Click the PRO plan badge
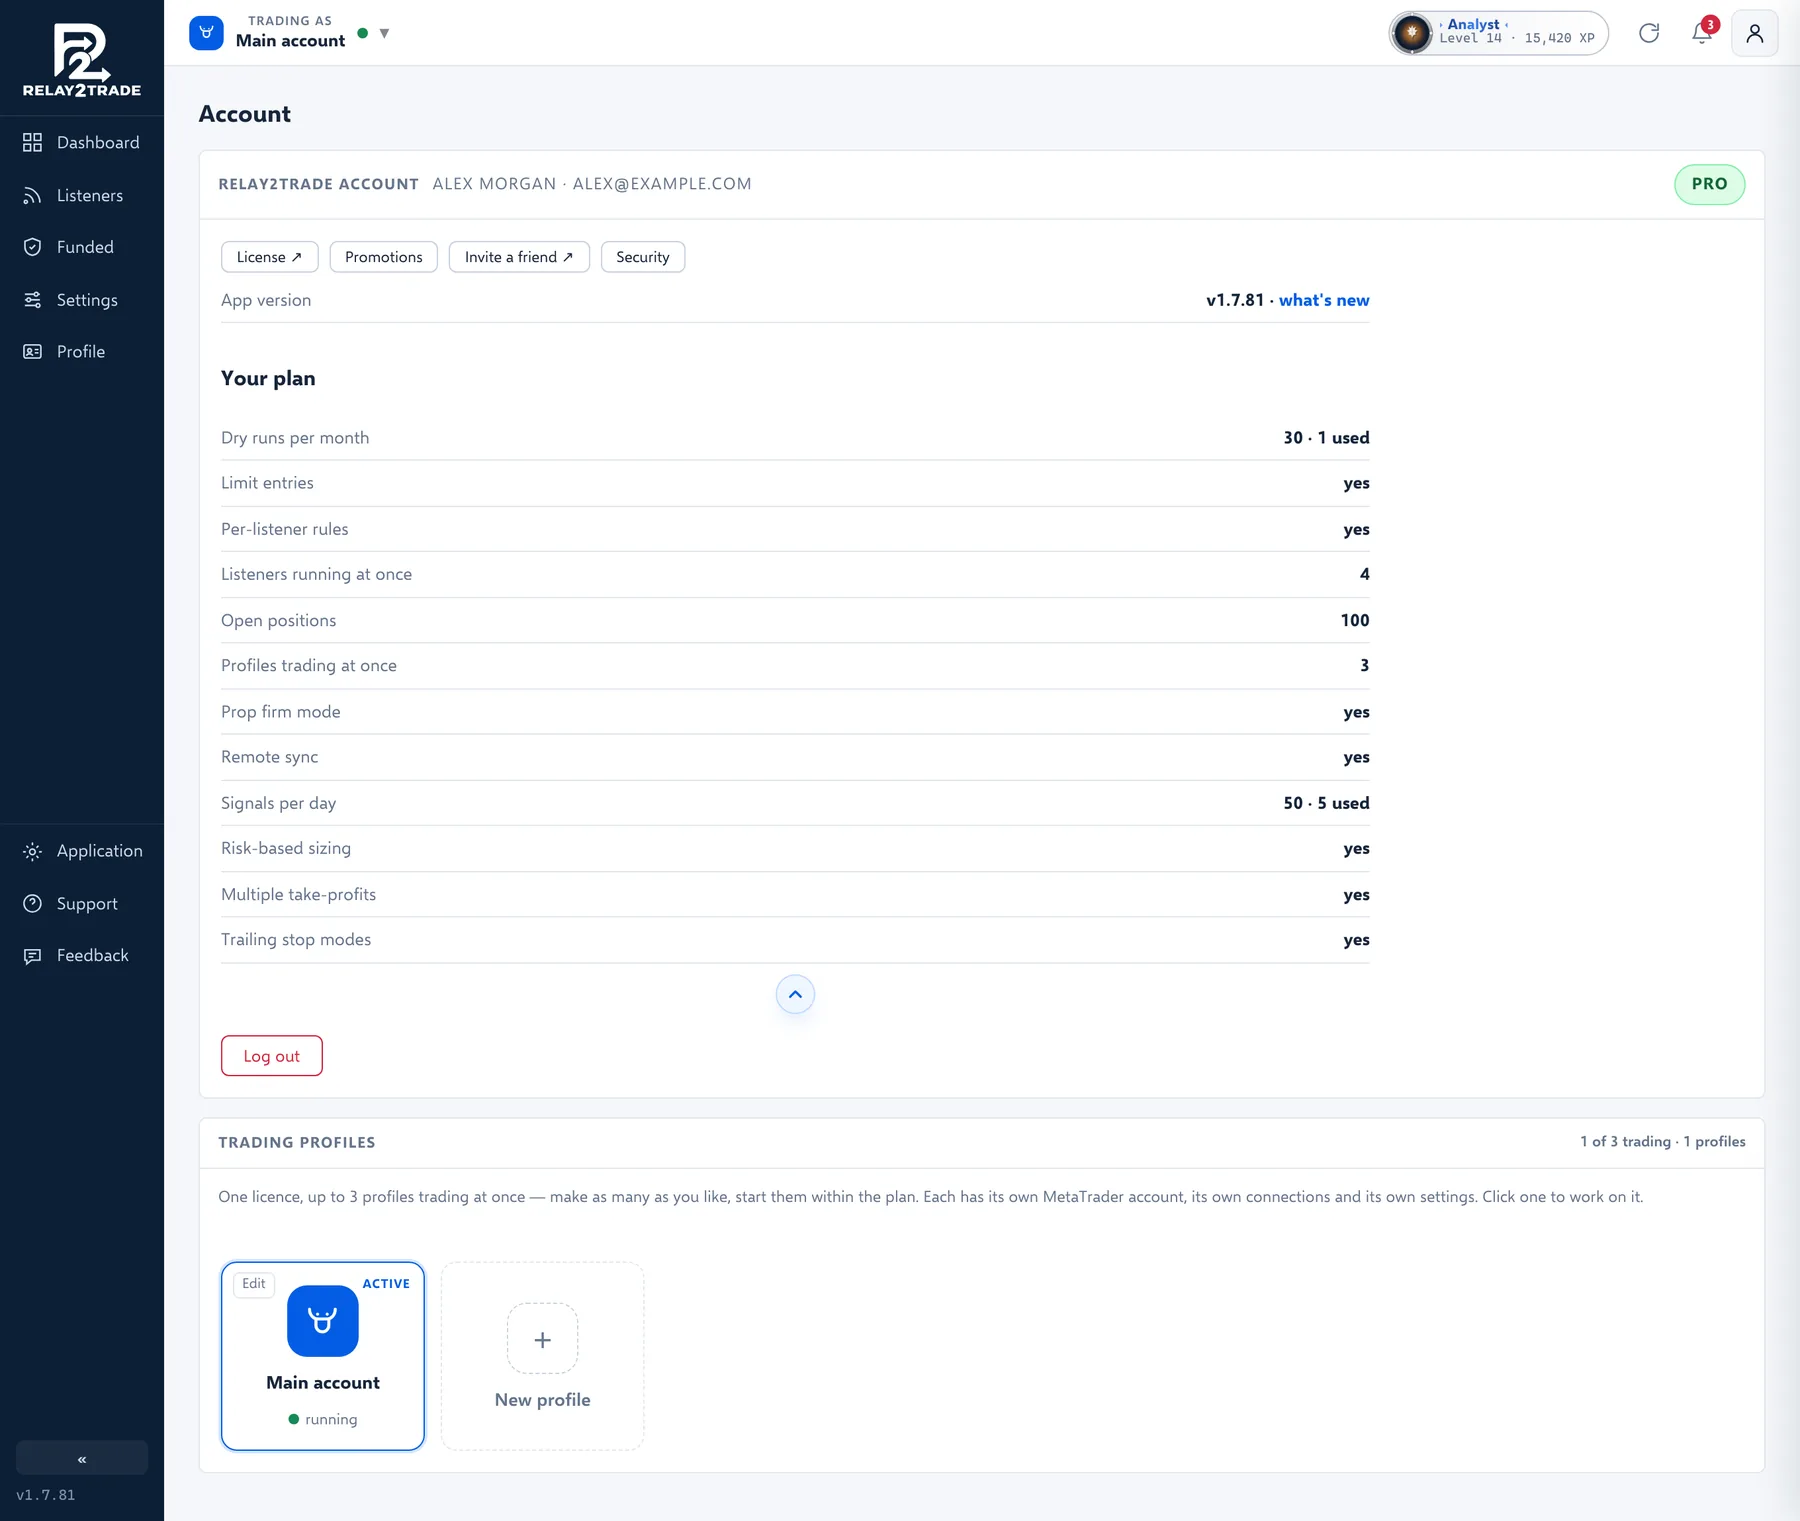The height and width of the screenshot is (1521, 1800). click(1709, 184)
